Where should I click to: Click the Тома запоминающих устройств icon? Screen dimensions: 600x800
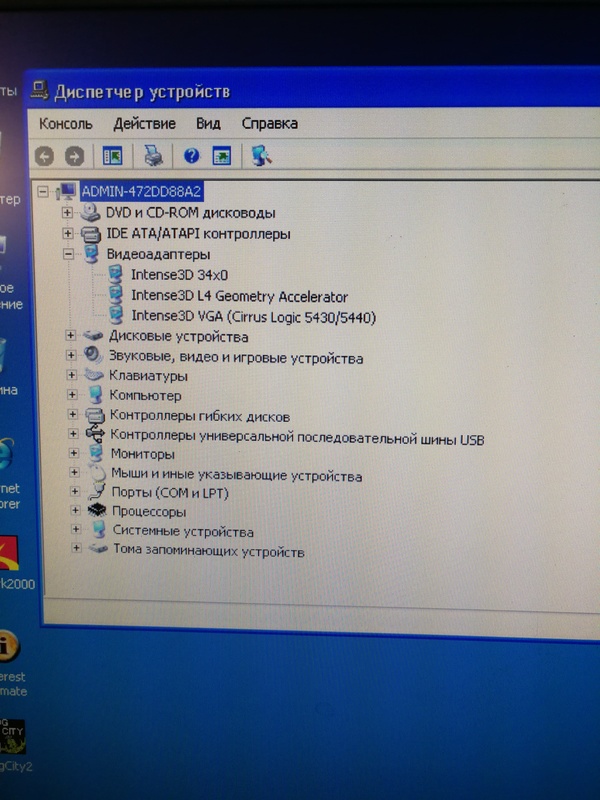(98, 549)
